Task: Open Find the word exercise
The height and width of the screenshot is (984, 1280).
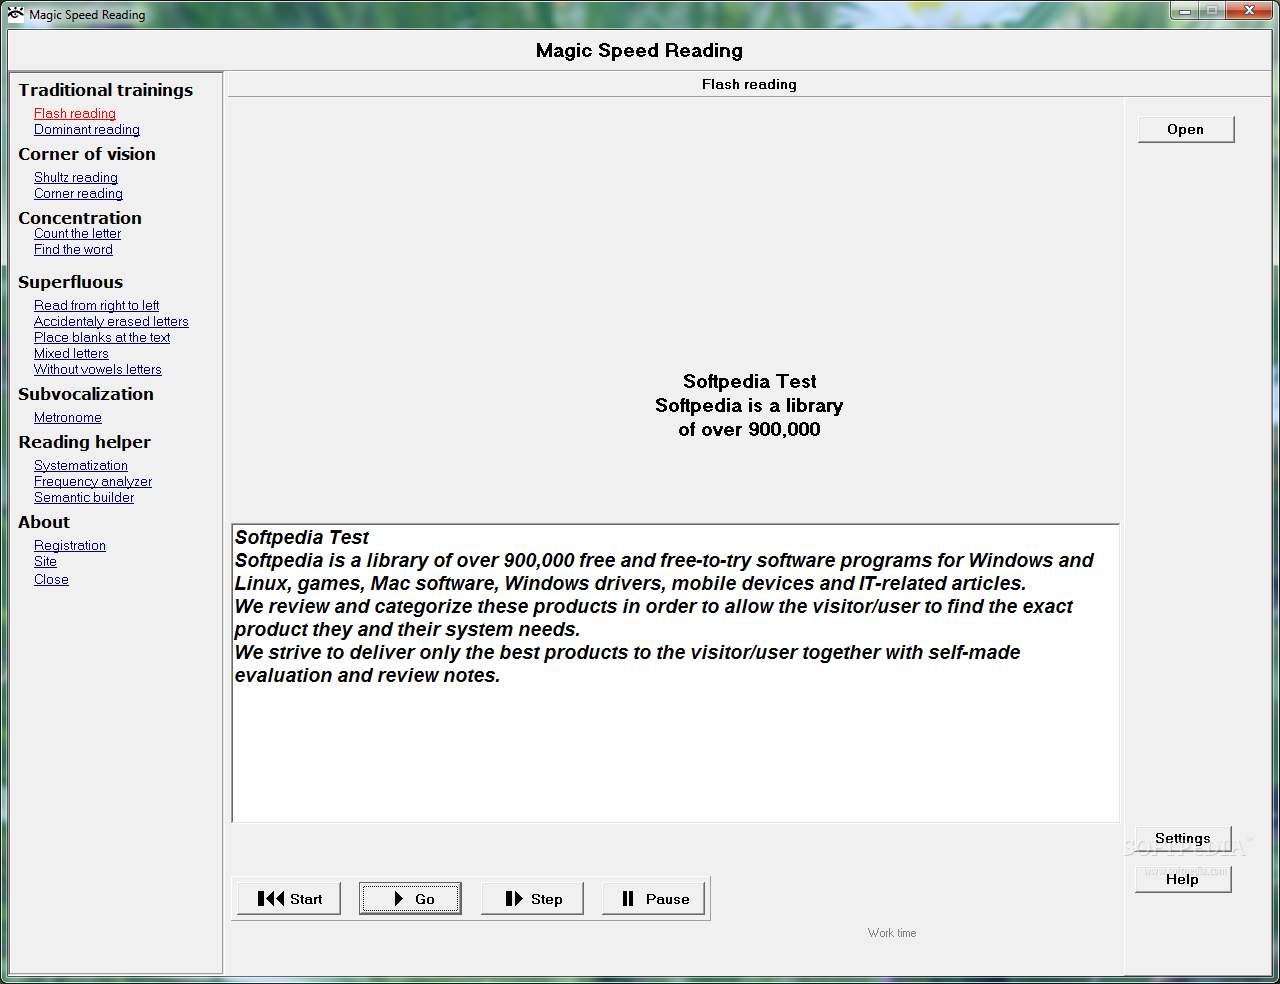Action: point(73,250)
